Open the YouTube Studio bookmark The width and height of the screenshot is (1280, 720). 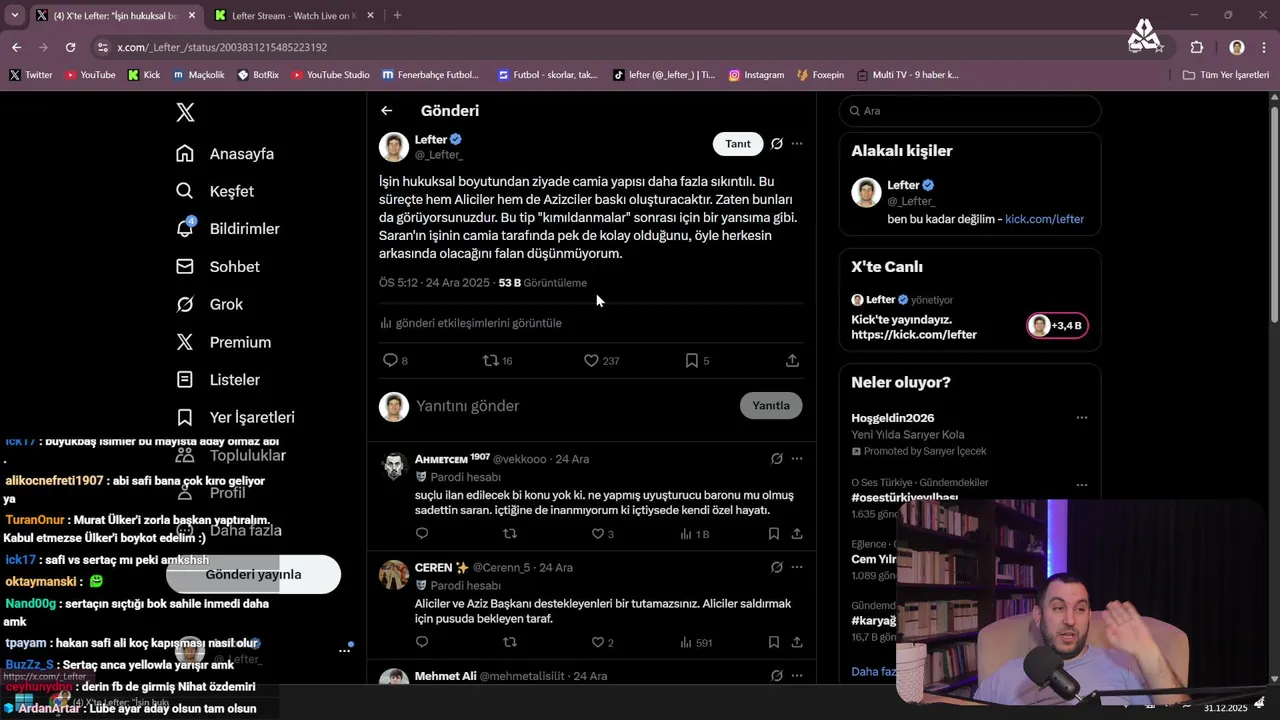(x=330, y=75)
